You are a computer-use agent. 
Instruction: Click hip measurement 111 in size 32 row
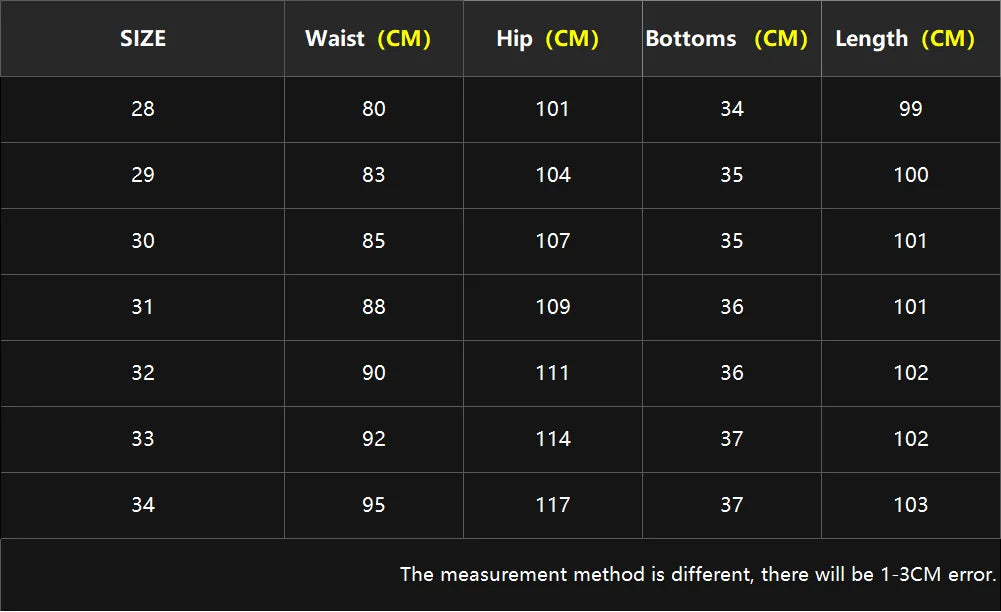point(553,372)
